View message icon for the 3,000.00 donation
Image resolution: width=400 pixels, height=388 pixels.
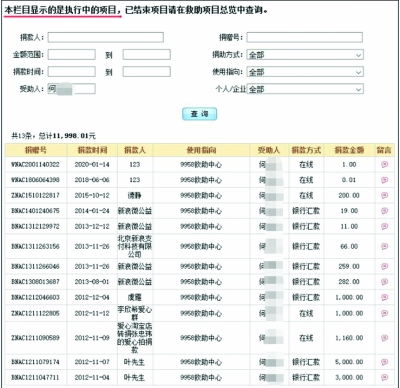click(x=384, y=377)
